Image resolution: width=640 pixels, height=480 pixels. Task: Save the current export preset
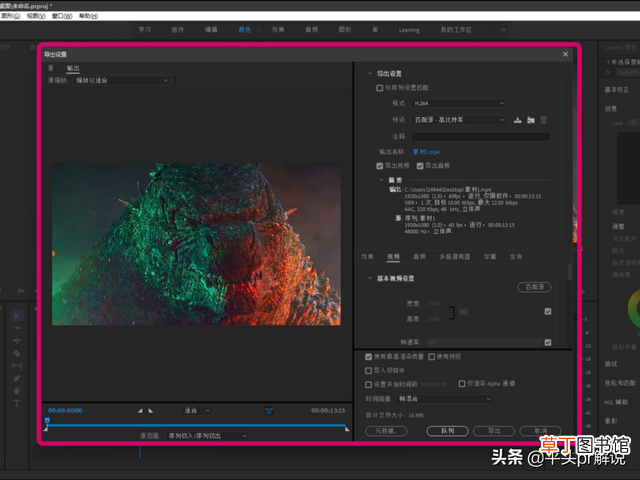pyautogui.click(x=518, y=120)
